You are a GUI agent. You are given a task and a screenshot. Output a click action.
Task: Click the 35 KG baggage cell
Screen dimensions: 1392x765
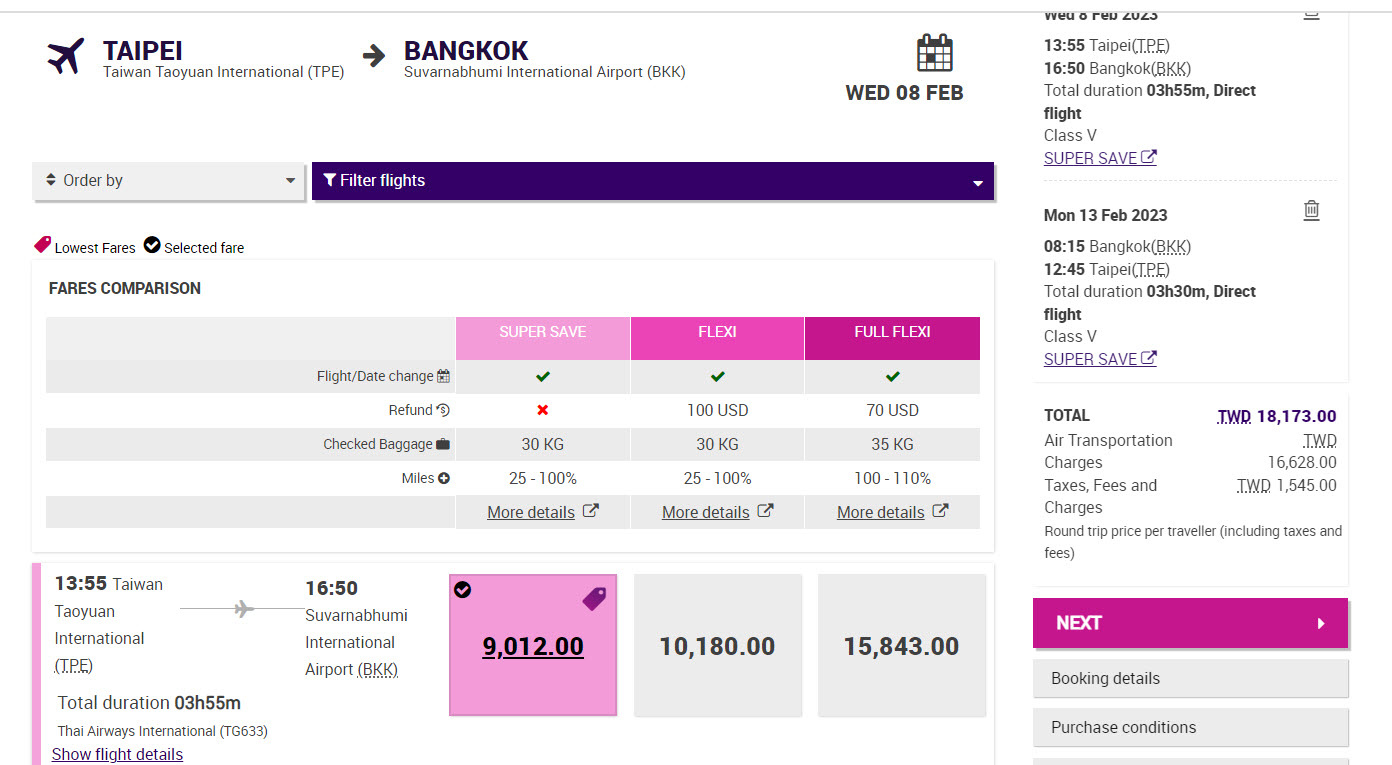point(892,444)
